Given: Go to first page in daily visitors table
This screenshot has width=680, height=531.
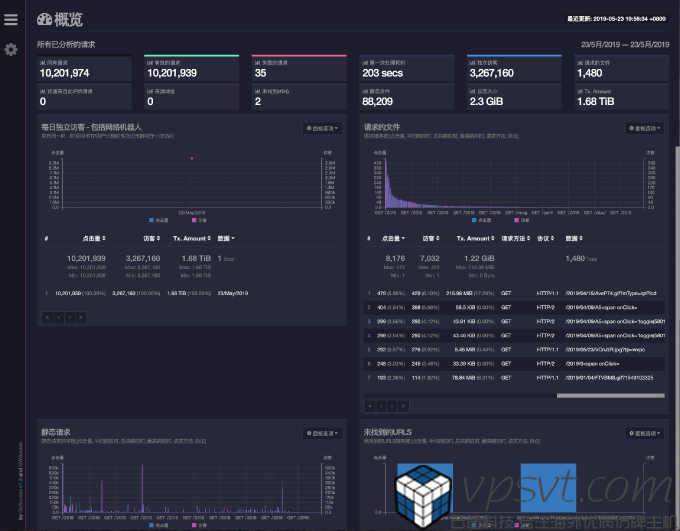Looking at the screenshot, I should (46, 316).
